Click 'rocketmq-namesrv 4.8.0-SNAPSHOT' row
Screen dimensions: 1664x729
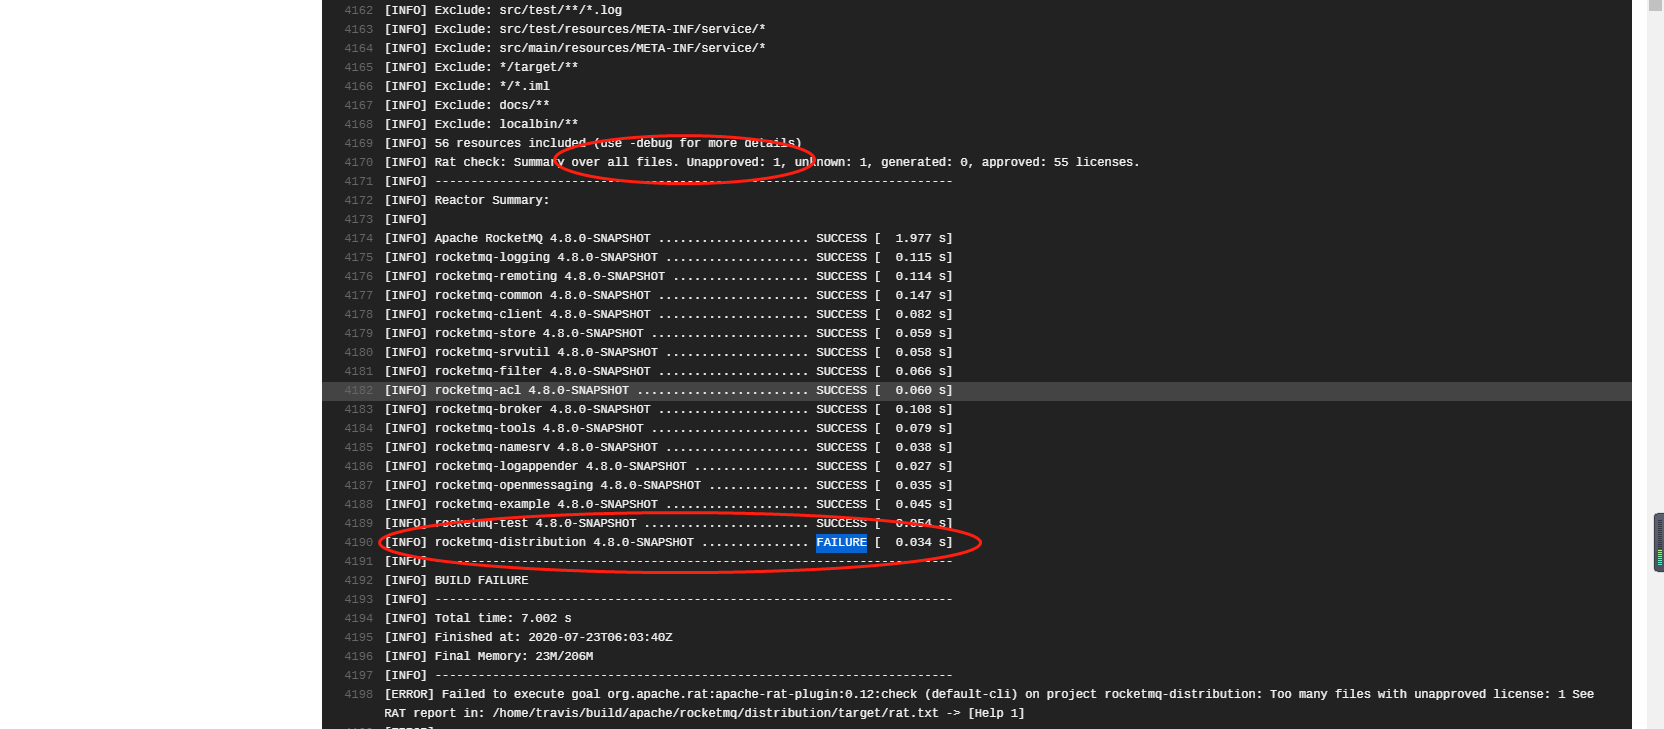[668, 447]
